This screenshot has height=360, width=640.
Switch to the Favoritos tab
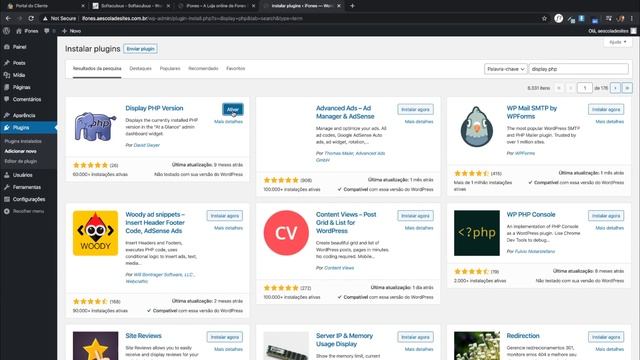click(x=236, y=69)
